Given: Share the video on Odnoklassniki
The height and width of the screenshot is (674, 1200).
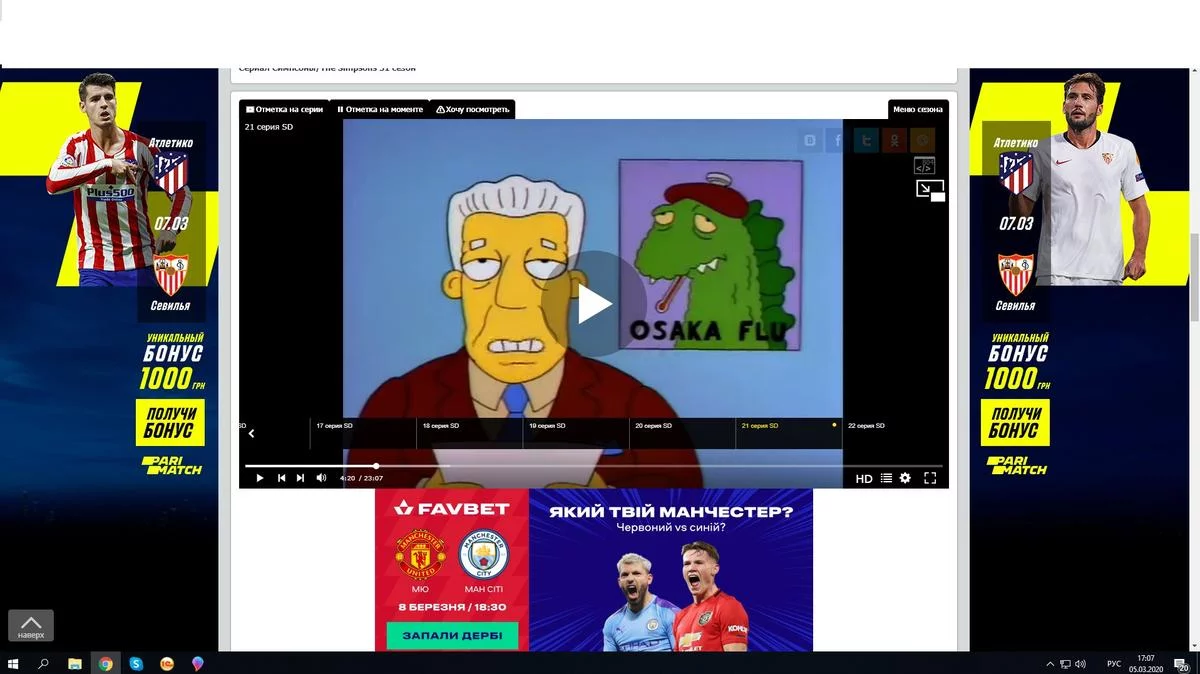Looking at the screenshot, I should coord(894,141).
